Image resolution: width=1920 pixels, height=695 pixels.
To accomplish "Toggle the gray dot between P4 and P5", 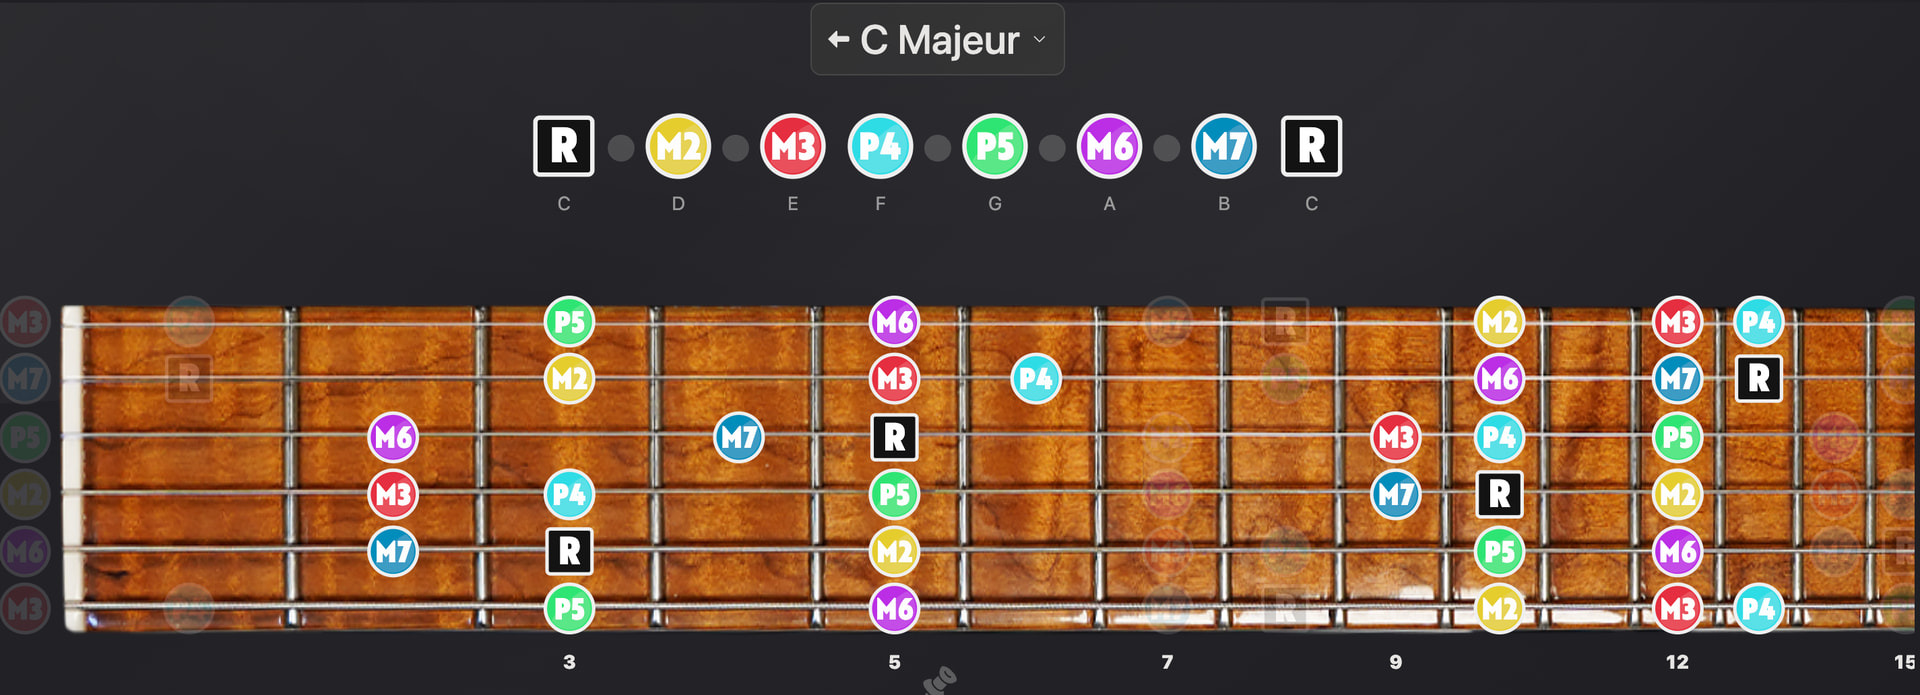I will point(938,148).
